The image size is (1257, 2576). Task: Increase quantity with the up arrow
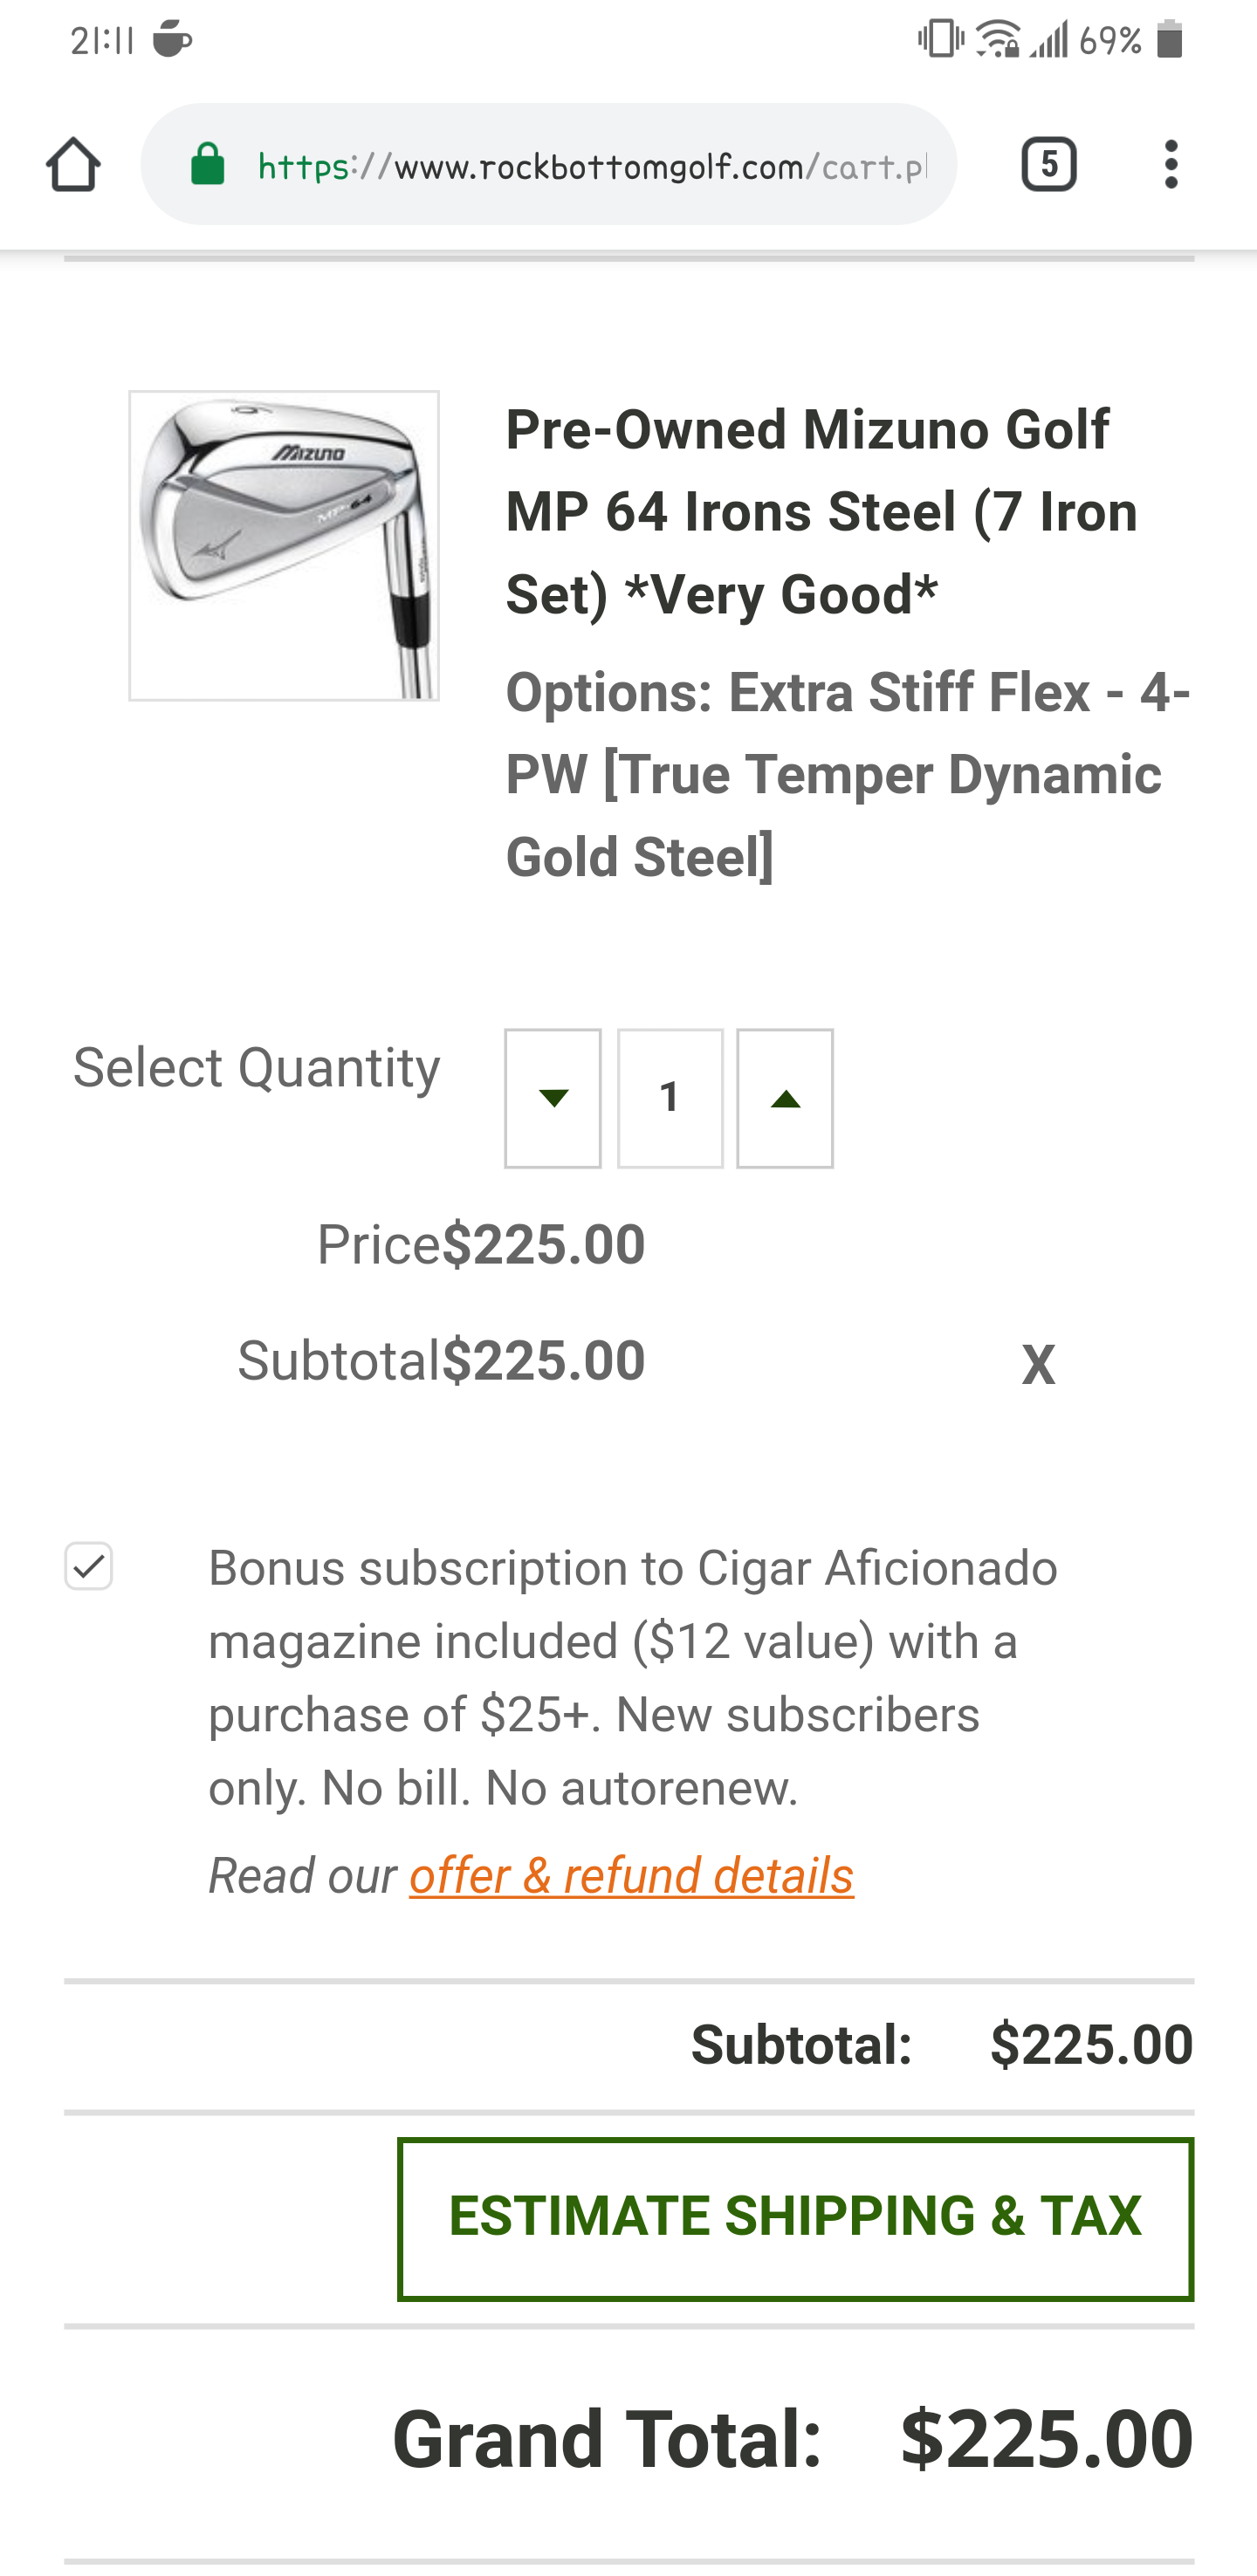click(785, 1098)
